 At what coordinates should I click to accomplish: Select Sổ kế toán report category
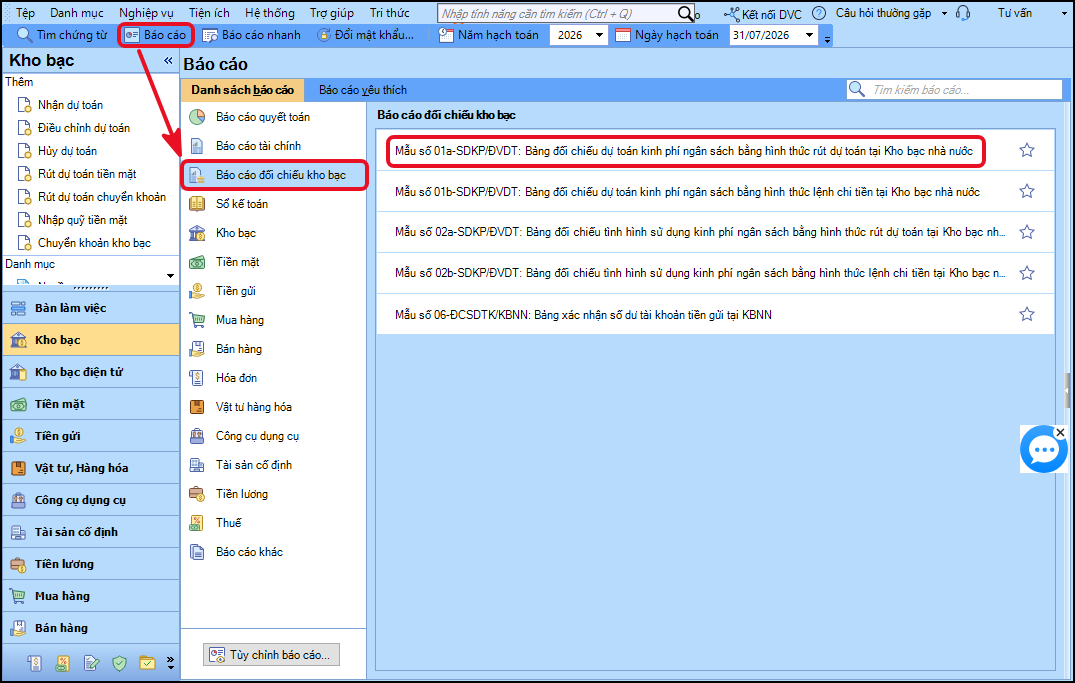[x=274, y=204]
